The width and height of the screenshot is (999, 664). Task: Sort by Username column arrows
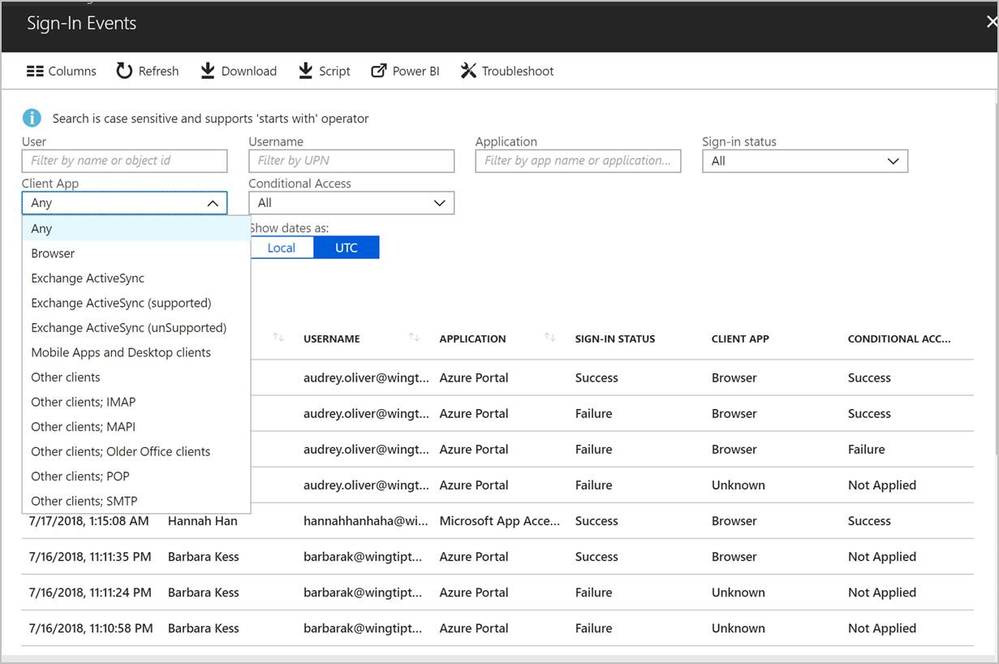(414, 338)
